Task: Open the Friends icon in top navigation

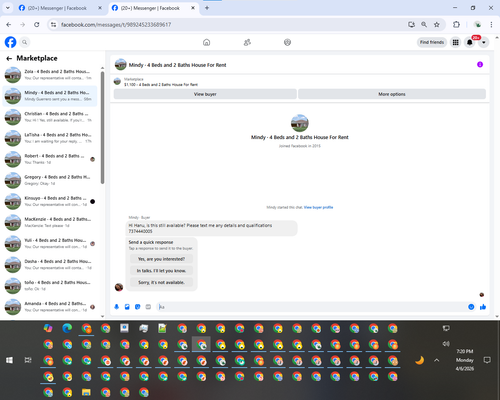Action: 247,42
